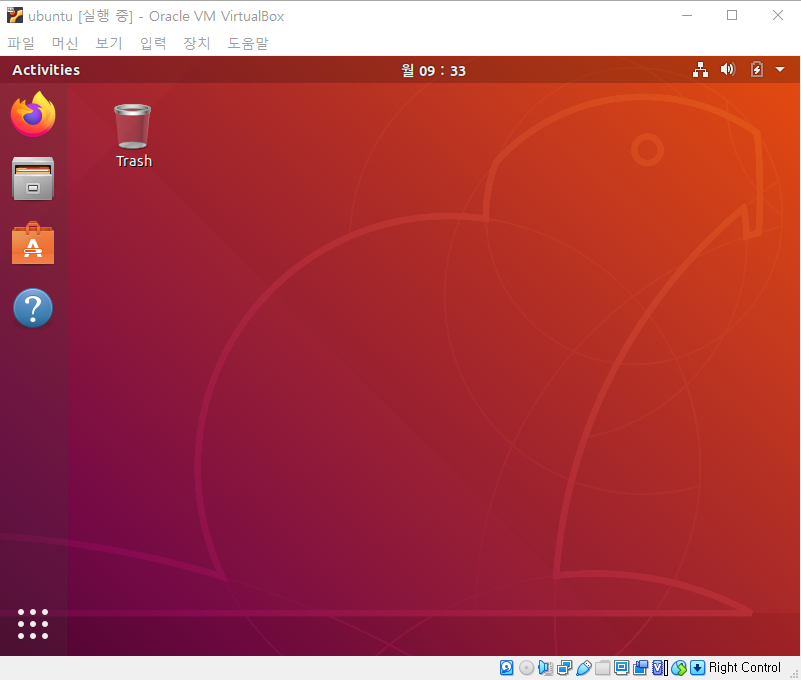Minimize the VirtualBox window
This screenshot has width=801, height=680.
coord(687,15)
